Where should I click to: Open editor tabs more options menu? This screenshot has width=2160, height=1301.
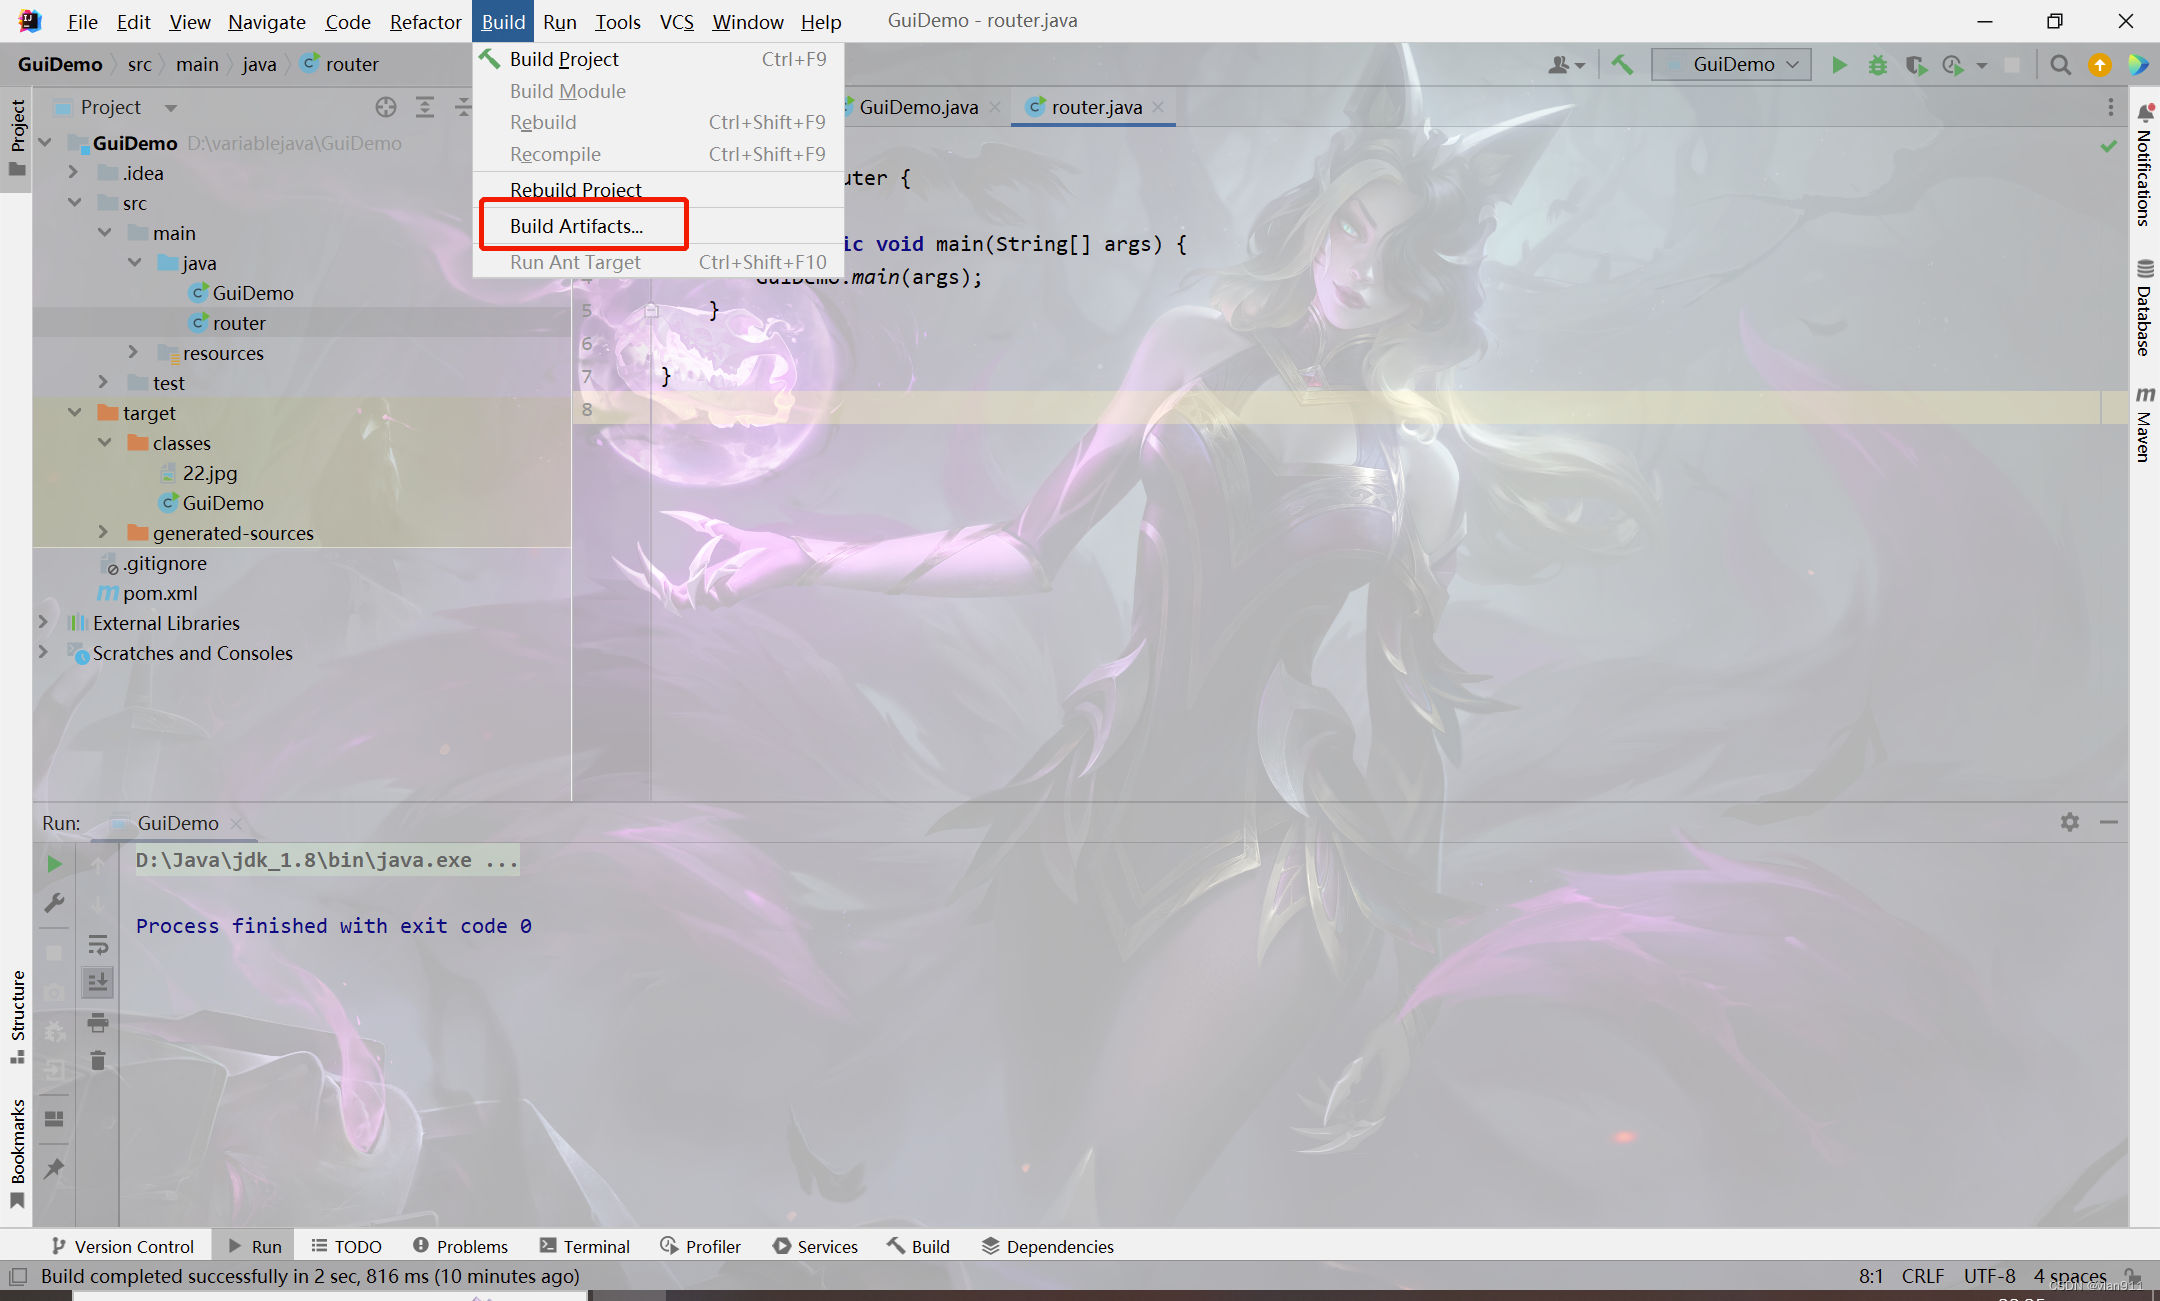[2111, 107]
